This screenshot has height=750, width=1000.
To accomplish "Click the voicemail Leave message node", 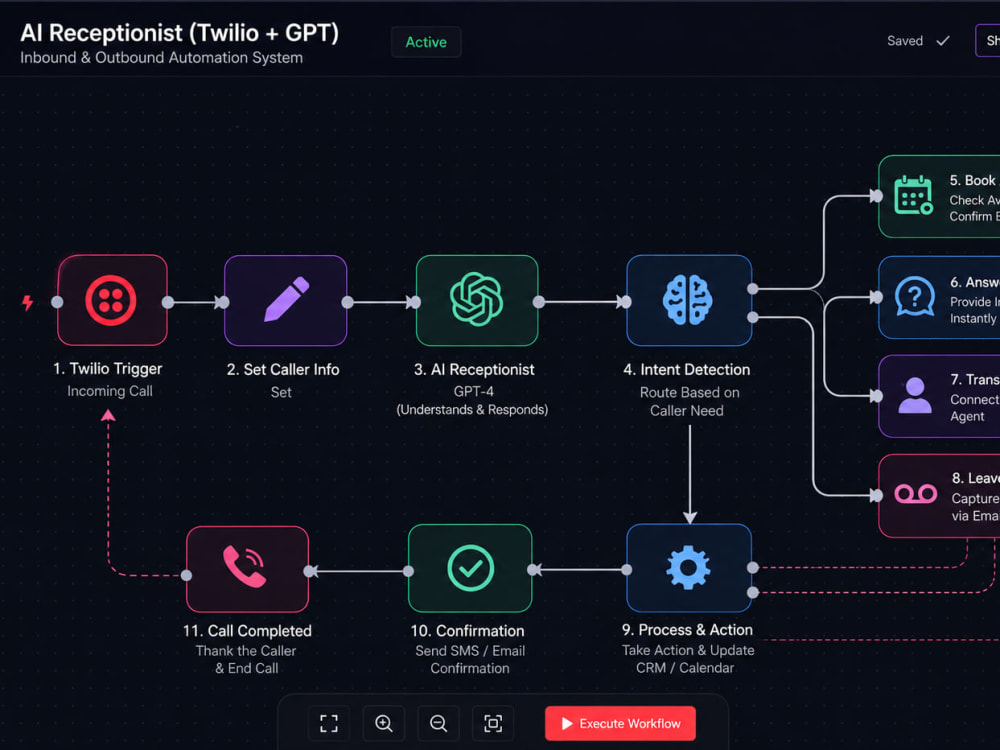I will tap(939, 496).
